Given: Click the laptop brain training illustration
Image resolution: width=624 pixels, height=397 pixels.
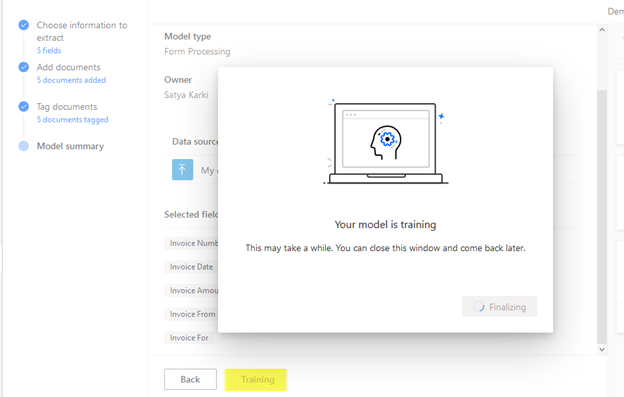Looking at the screenshot, I should (x=386, y=142).
